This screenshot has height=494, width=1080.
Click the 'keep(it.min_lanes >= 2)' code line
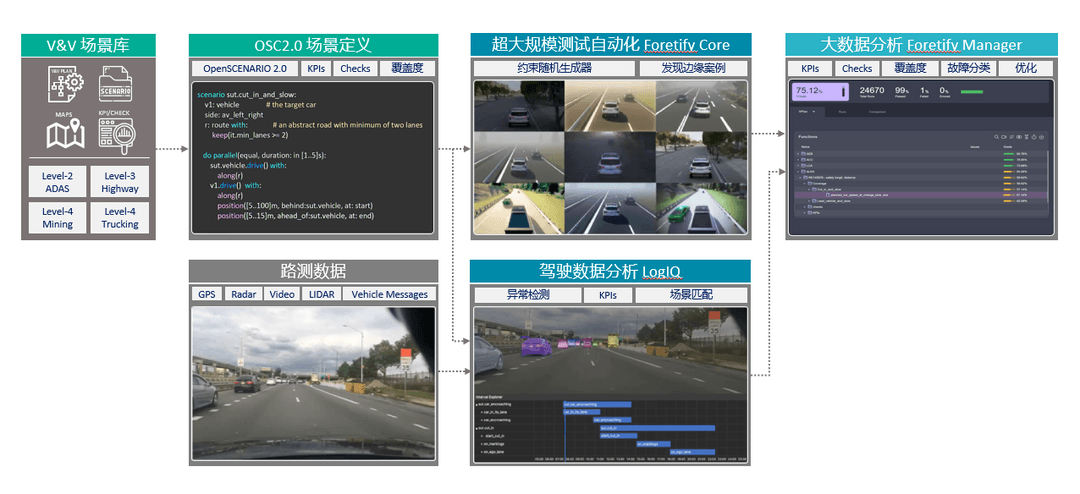249,135
